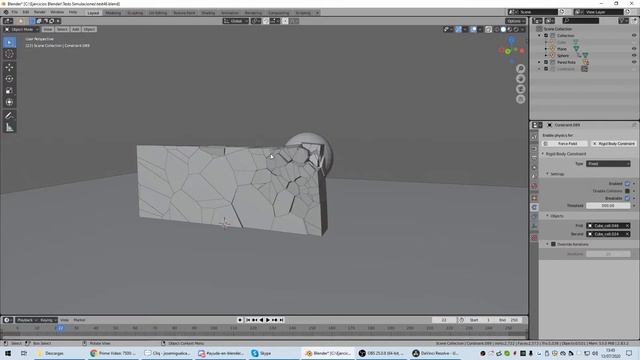Select the Scale tool
Image resolution: width=640 pixels, height=360 pixels.
9,91
